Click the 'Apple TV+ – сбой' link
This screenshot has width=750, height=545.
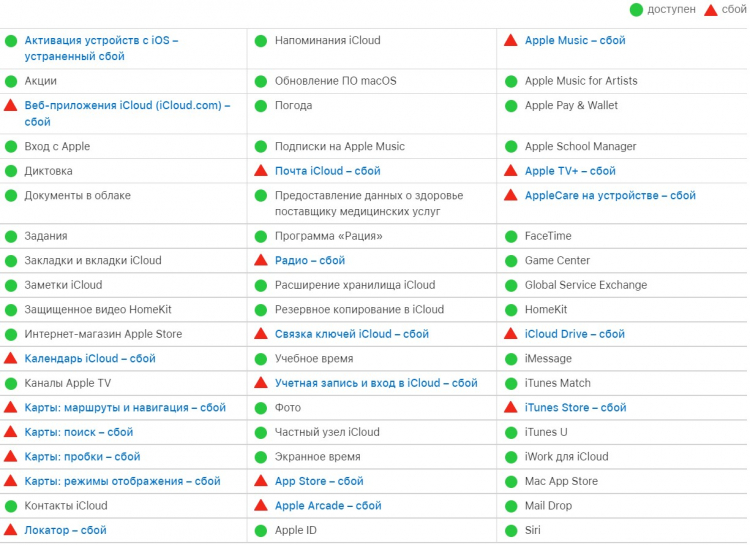pyautogui.click(x=570, y=171)
